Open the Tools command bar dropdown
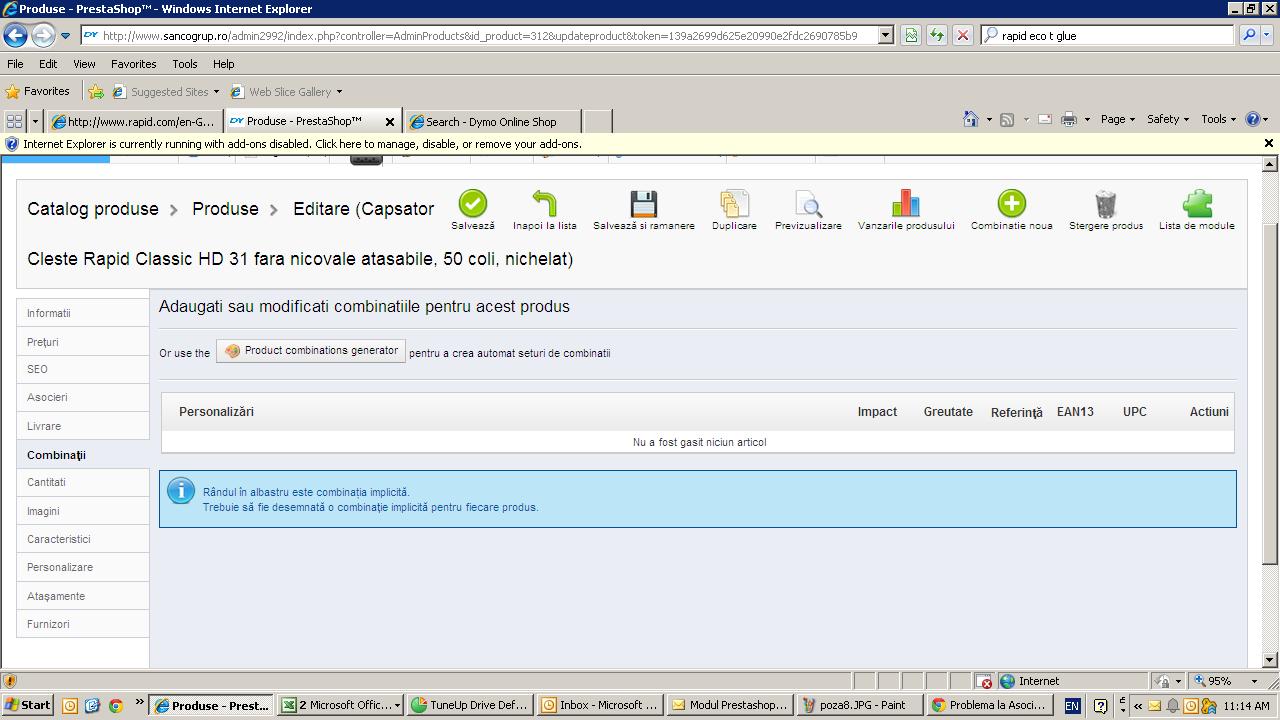This screenshot has height=720, width=1280. (1218, 119)
